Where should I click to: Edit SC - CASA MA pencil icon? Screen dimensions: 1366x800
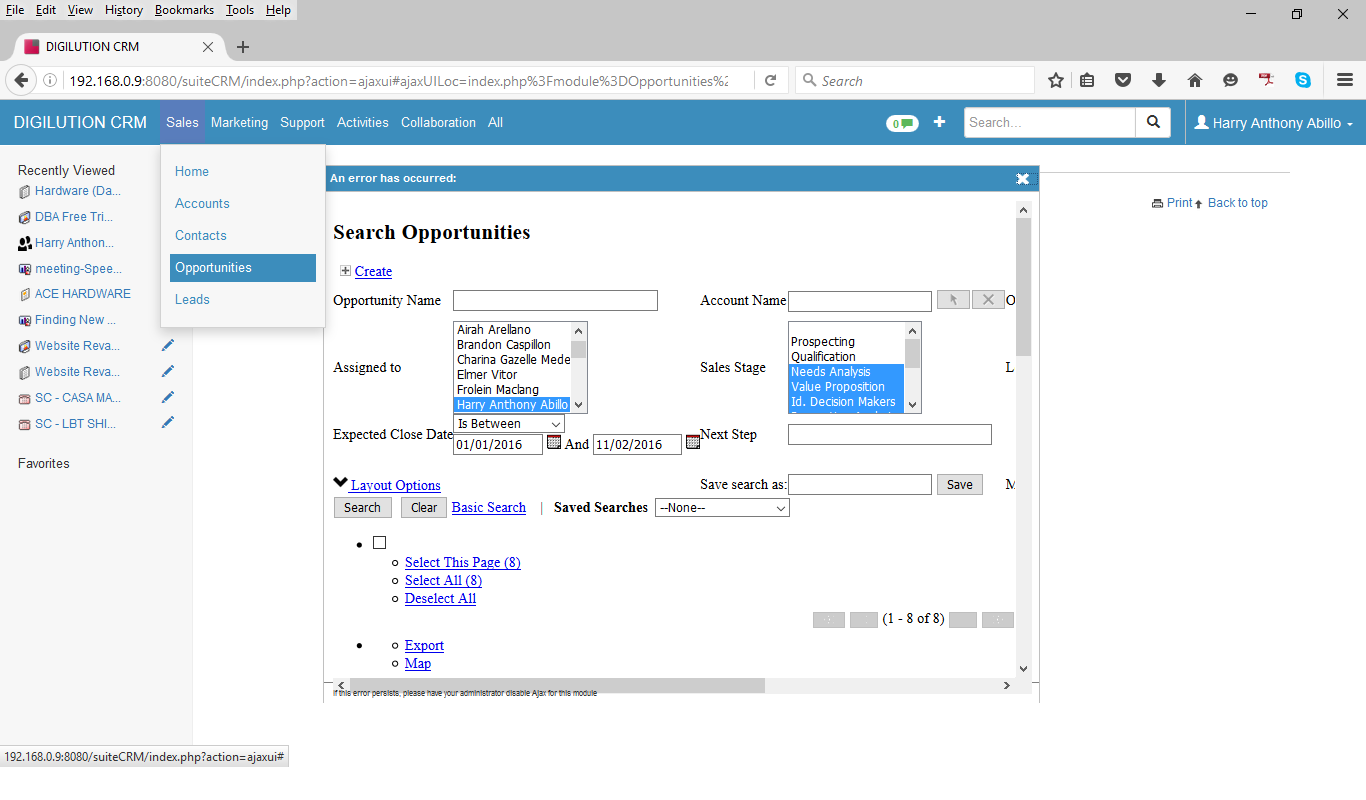168,397
